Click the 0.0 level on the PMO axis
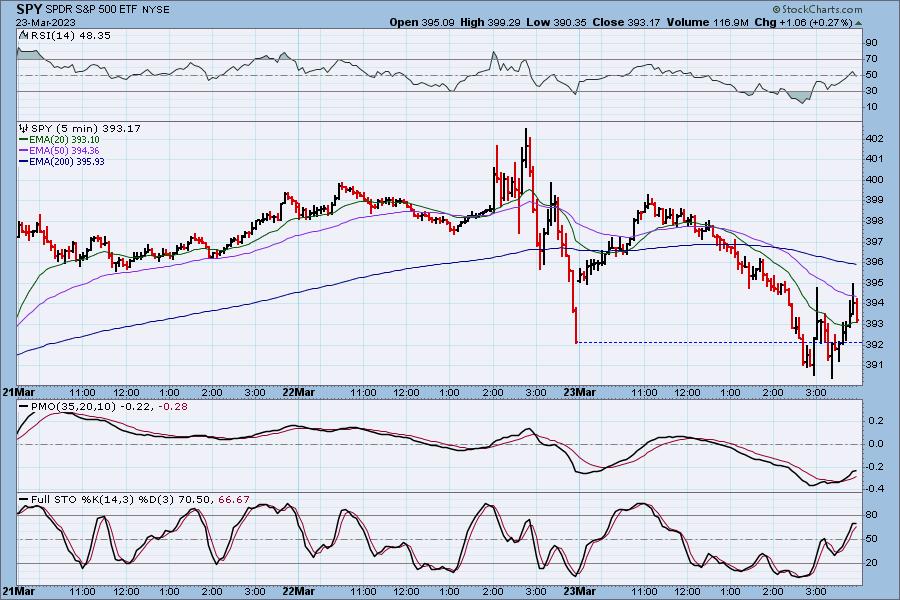 [x=876, y=444]
